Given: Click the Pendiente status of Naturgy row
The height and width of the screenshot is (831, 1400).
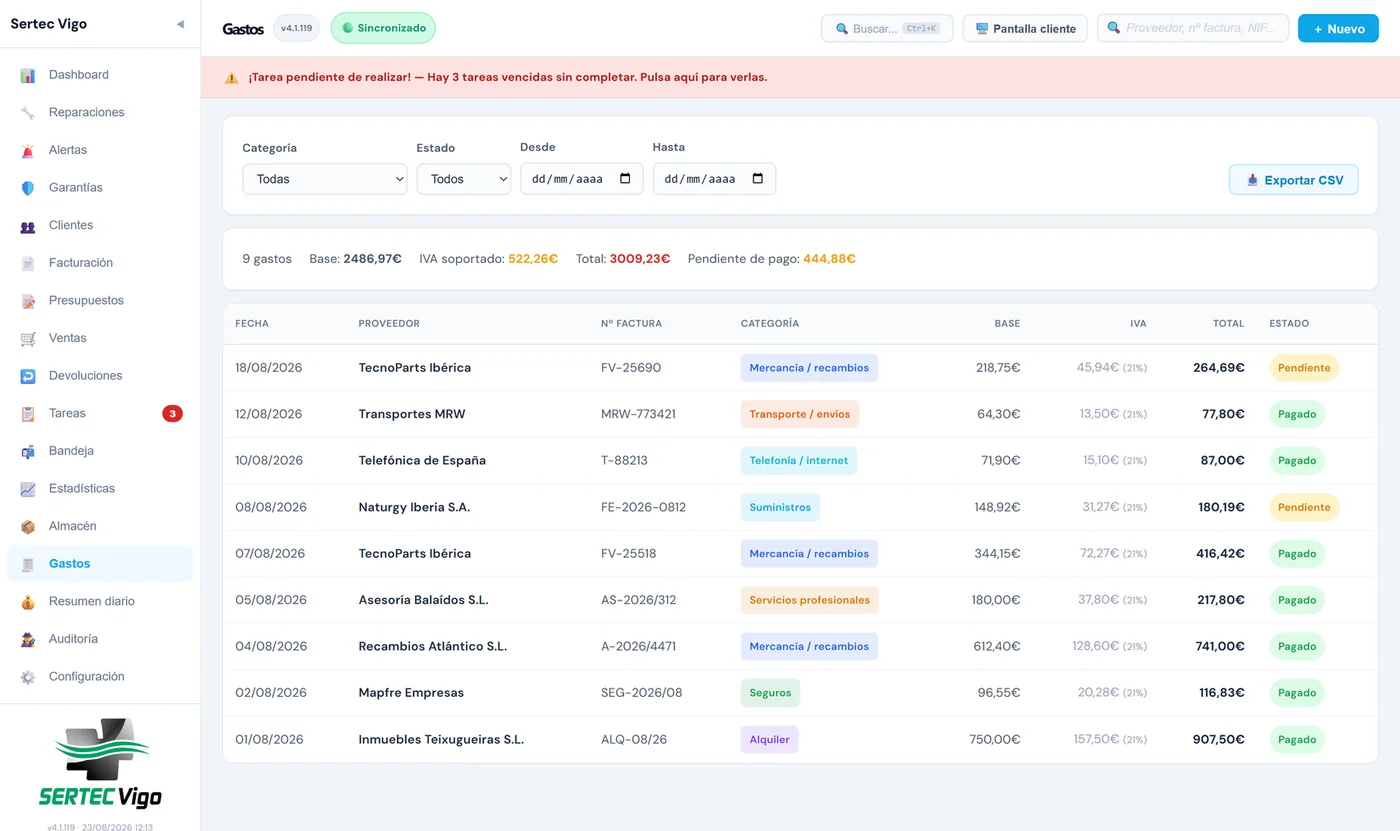Looking at the screenshot, I should click(x=1304, y=507).
